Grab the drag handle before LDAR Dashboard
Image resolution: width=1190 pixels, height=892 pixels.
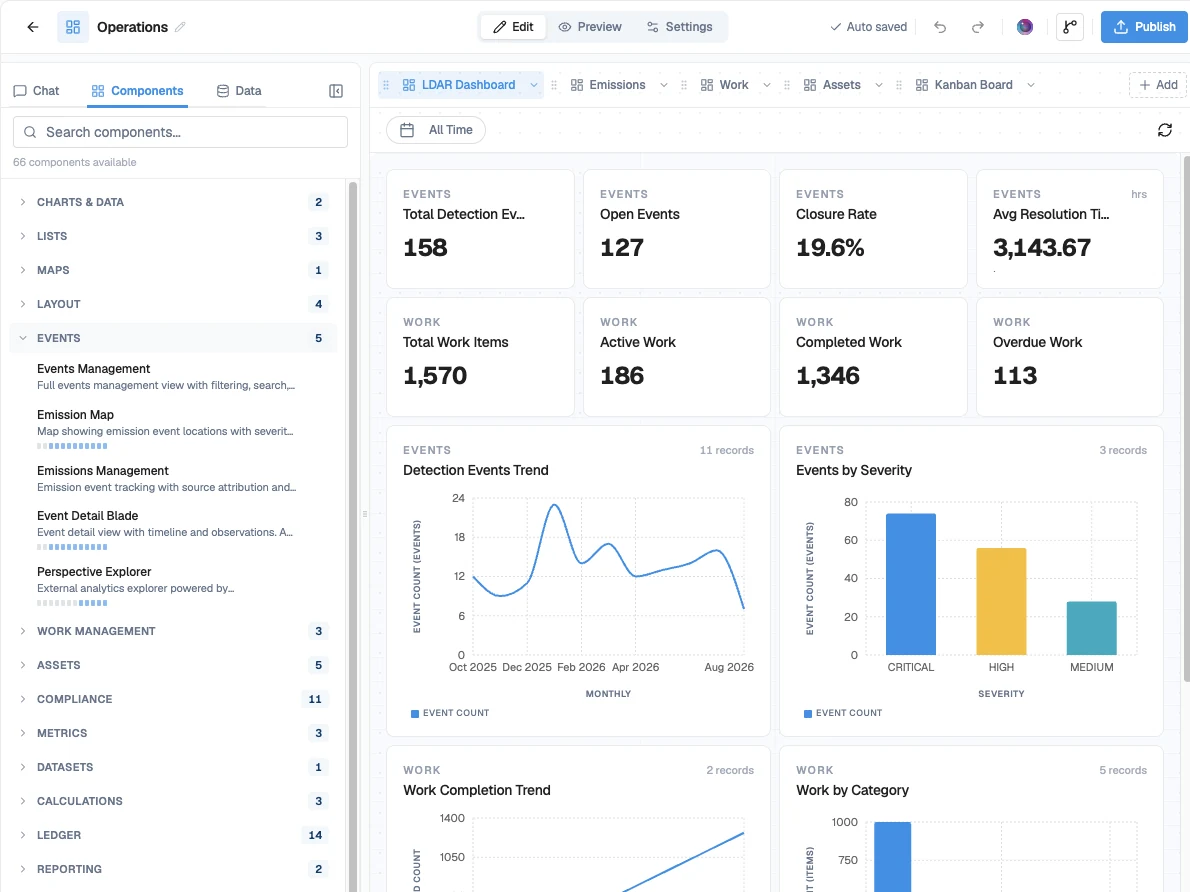point(386,85)
